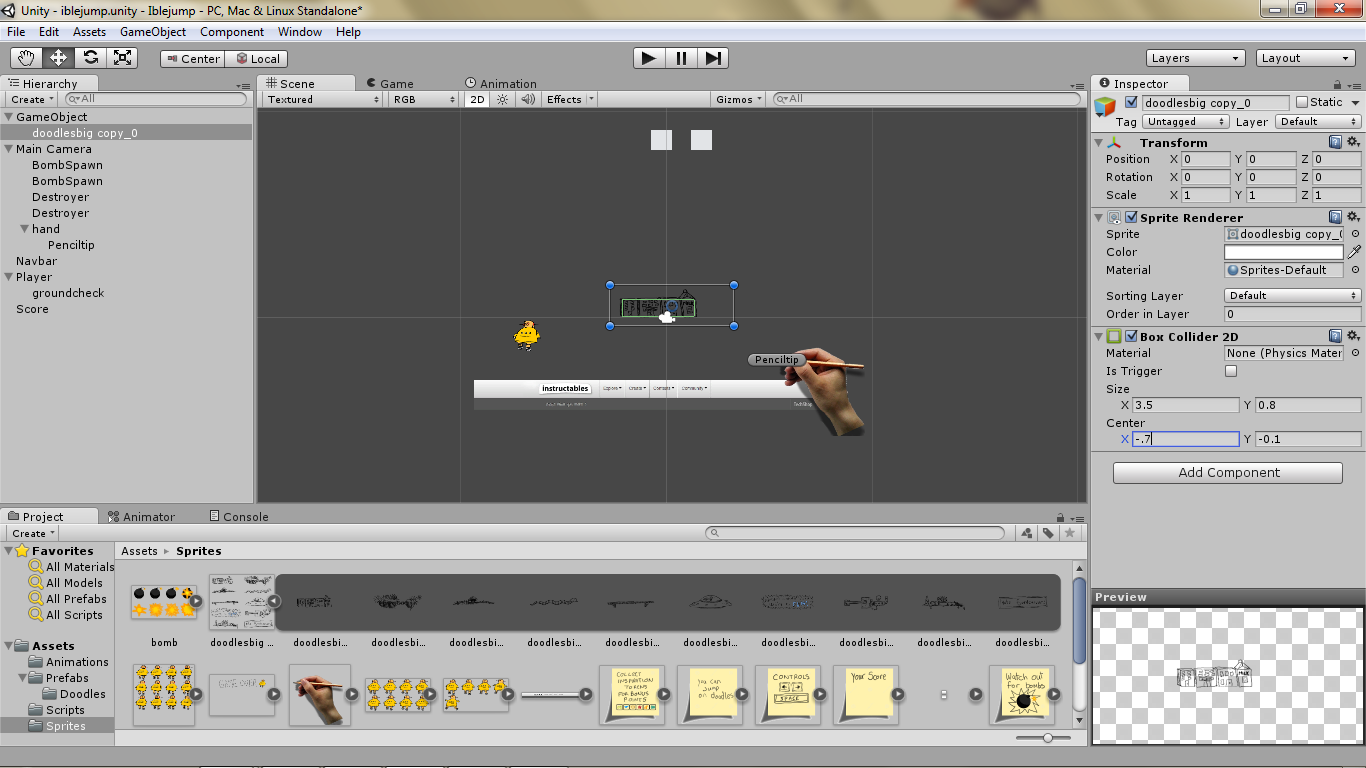Open Sprite Renderer help icon
Image resolution: width=1366 pixels, height=768 pixels.
coord(1335,217)
